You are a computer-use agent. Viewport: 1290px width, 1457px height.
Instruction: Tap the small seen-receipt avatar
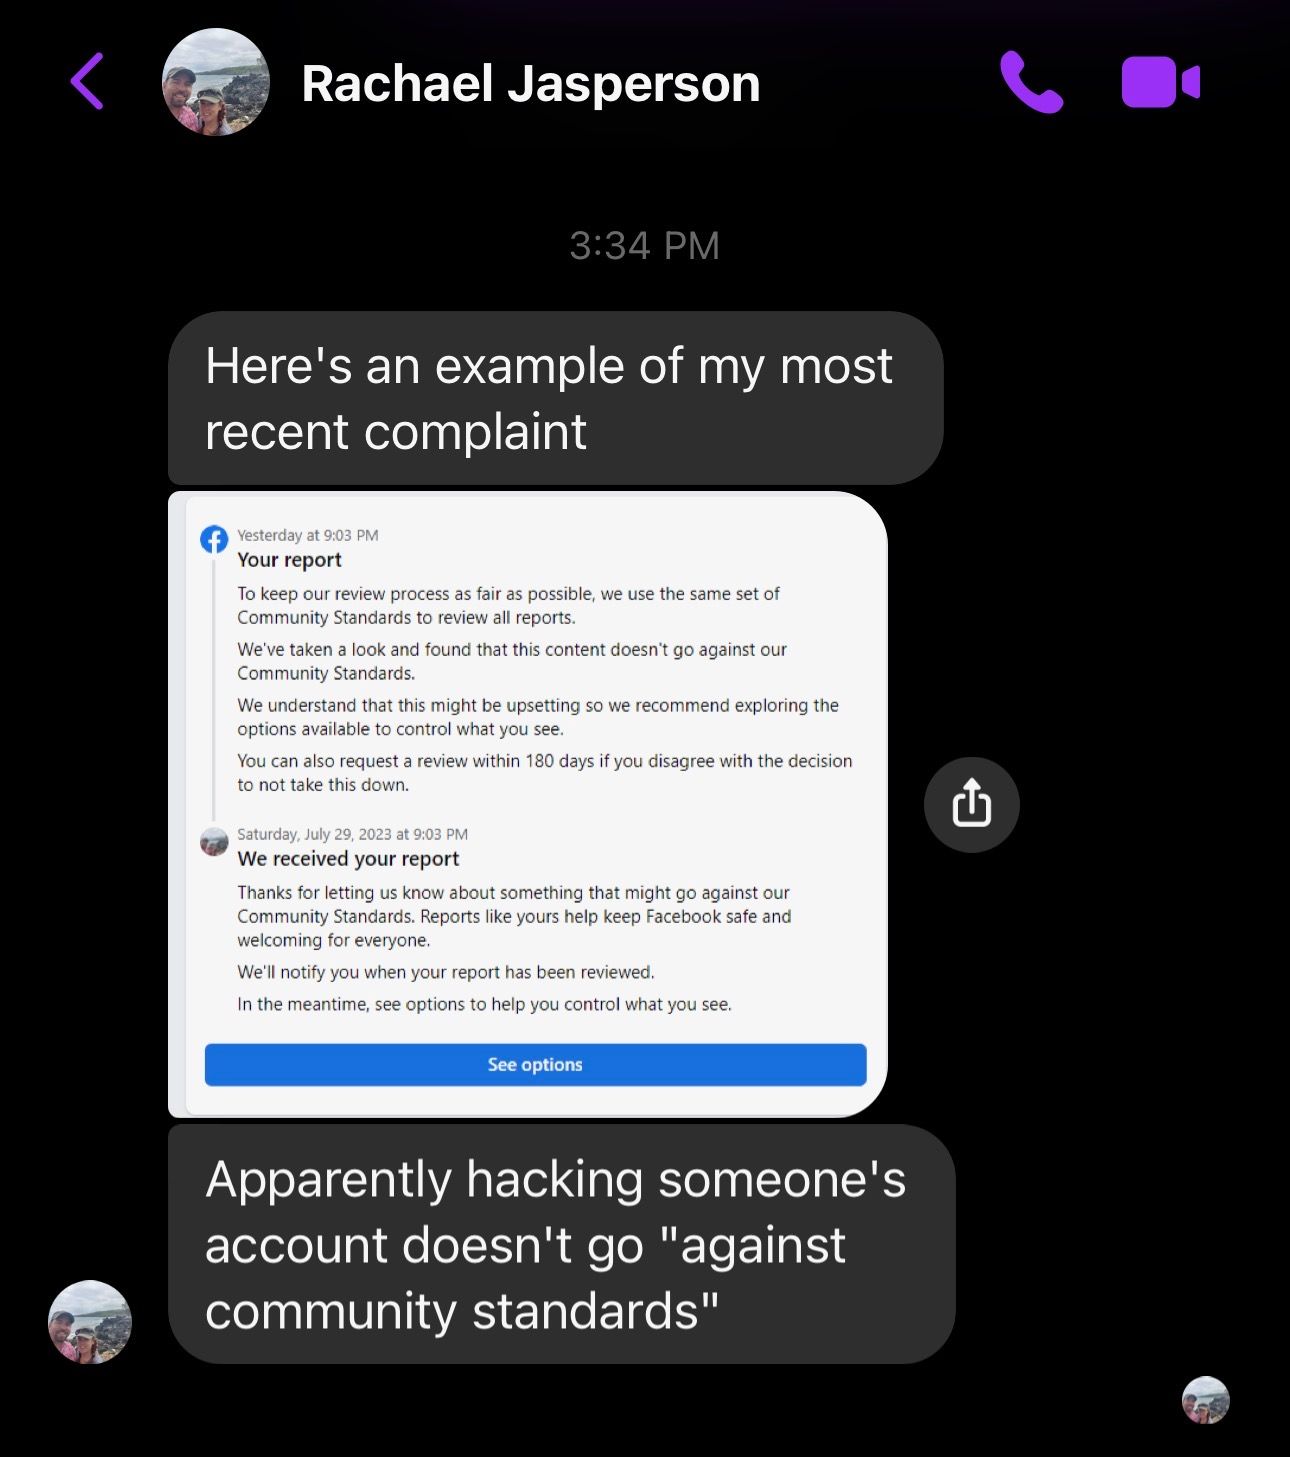pyautogui.click(x=1205, y=1399)
